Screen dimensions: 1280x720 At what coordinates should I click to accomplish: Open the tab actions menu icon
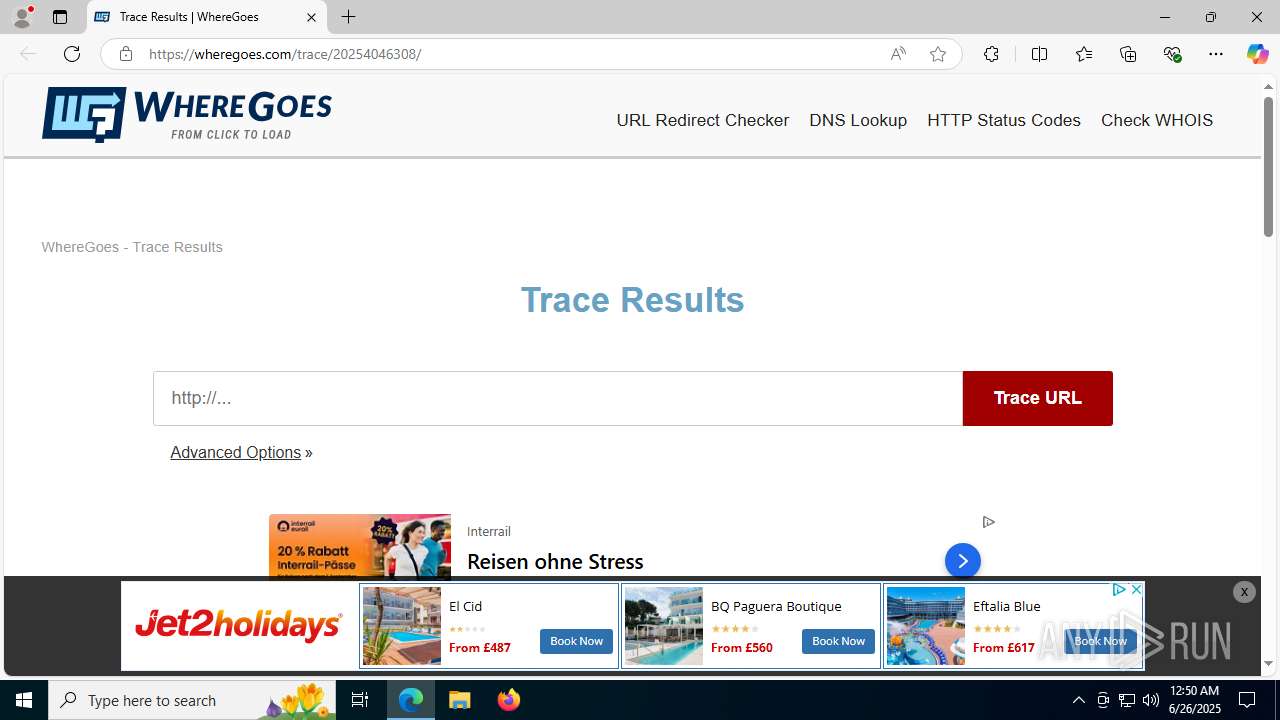tap(60, 17)
